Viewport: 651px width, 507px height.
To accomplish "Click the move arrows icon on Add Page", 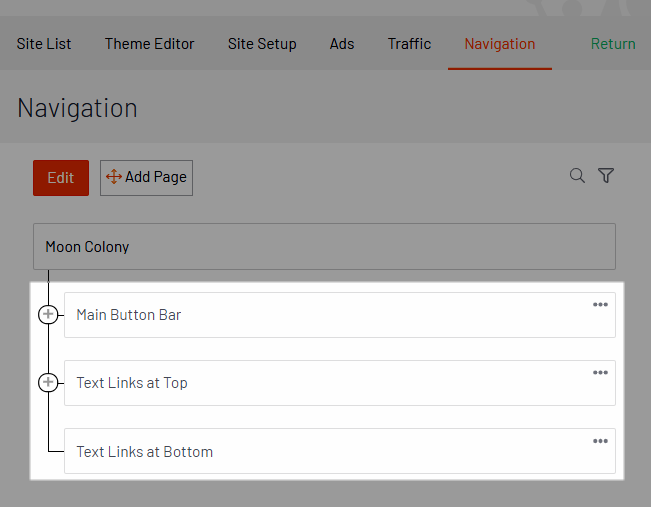I will (113, 177).
